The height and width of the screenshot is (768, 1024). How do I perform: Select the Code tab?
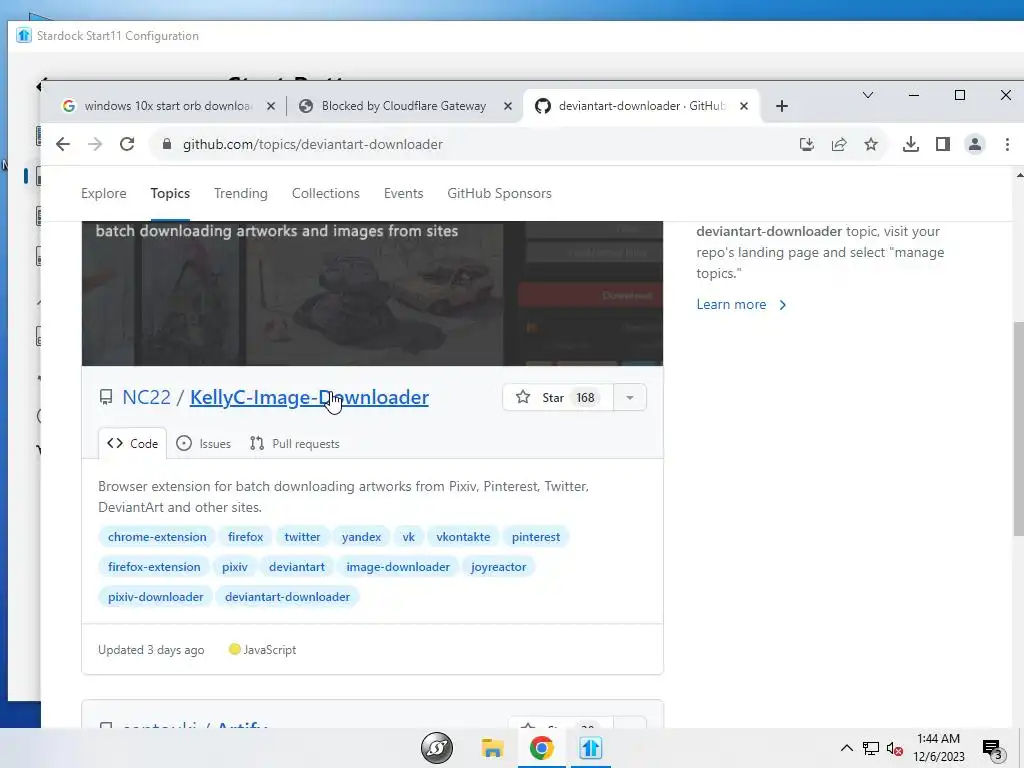(x=133, y=443)
